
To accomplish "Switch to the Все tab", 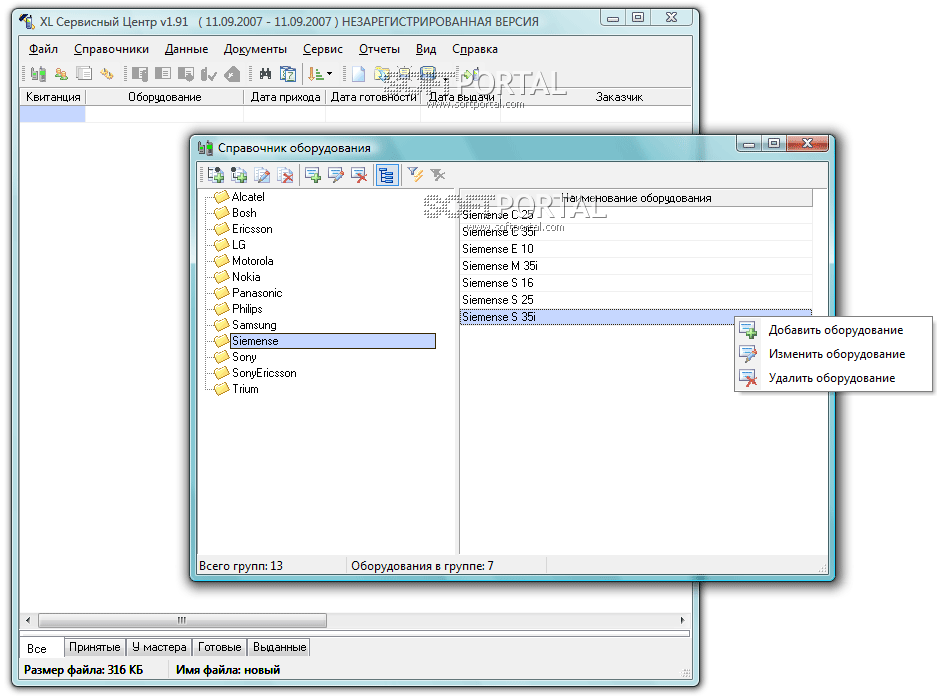I will (41, 648).
